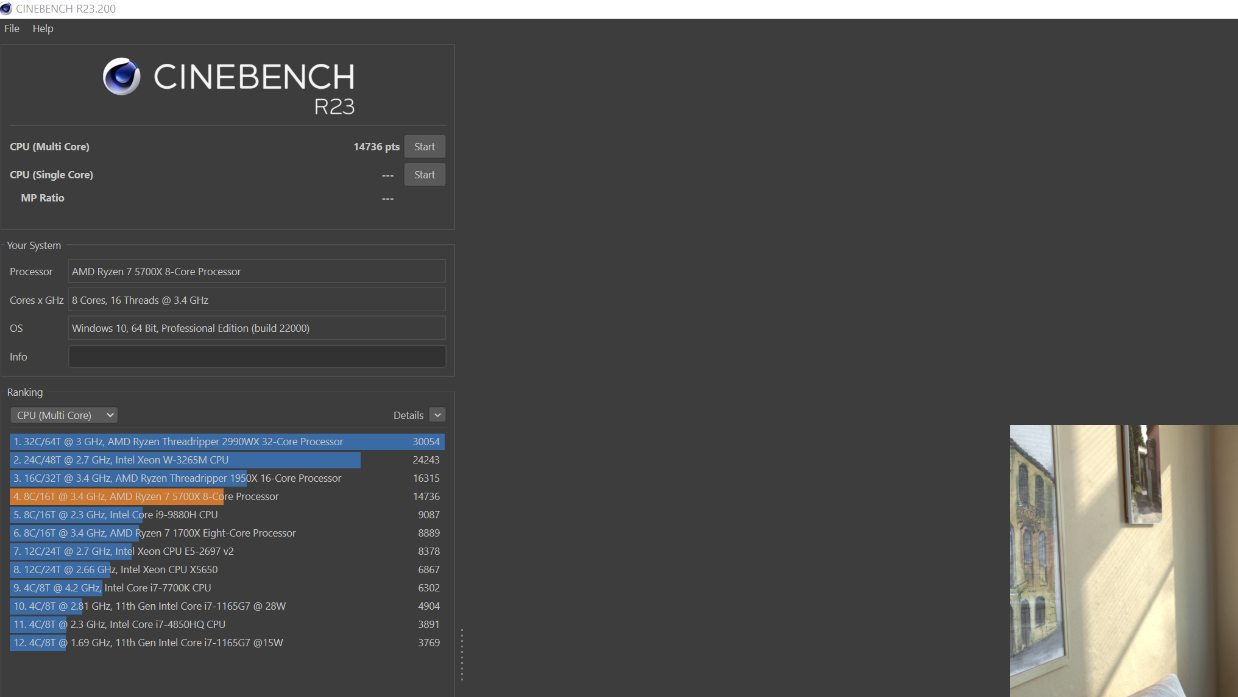Select the Processor field showing Ryzen 7 5700X
This screenshot has width=1238, height=697.
257,272
